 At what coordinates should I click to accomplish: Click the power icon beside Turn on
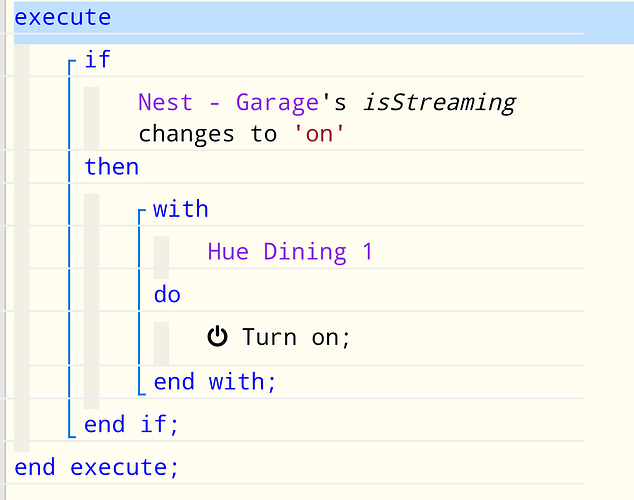click(x=218, y=337)
